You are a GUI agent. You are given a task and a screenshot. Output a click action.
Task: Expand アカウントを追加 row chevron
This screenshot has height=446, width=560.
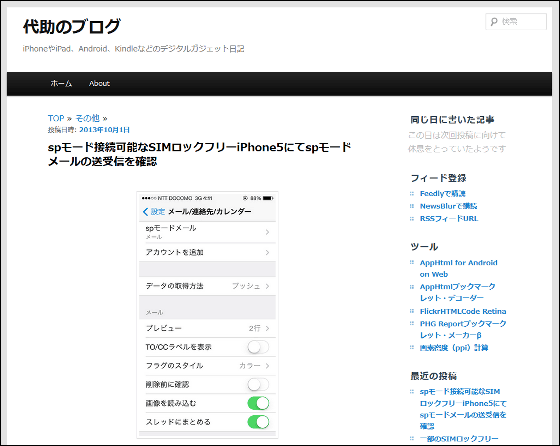click(268, 252)
